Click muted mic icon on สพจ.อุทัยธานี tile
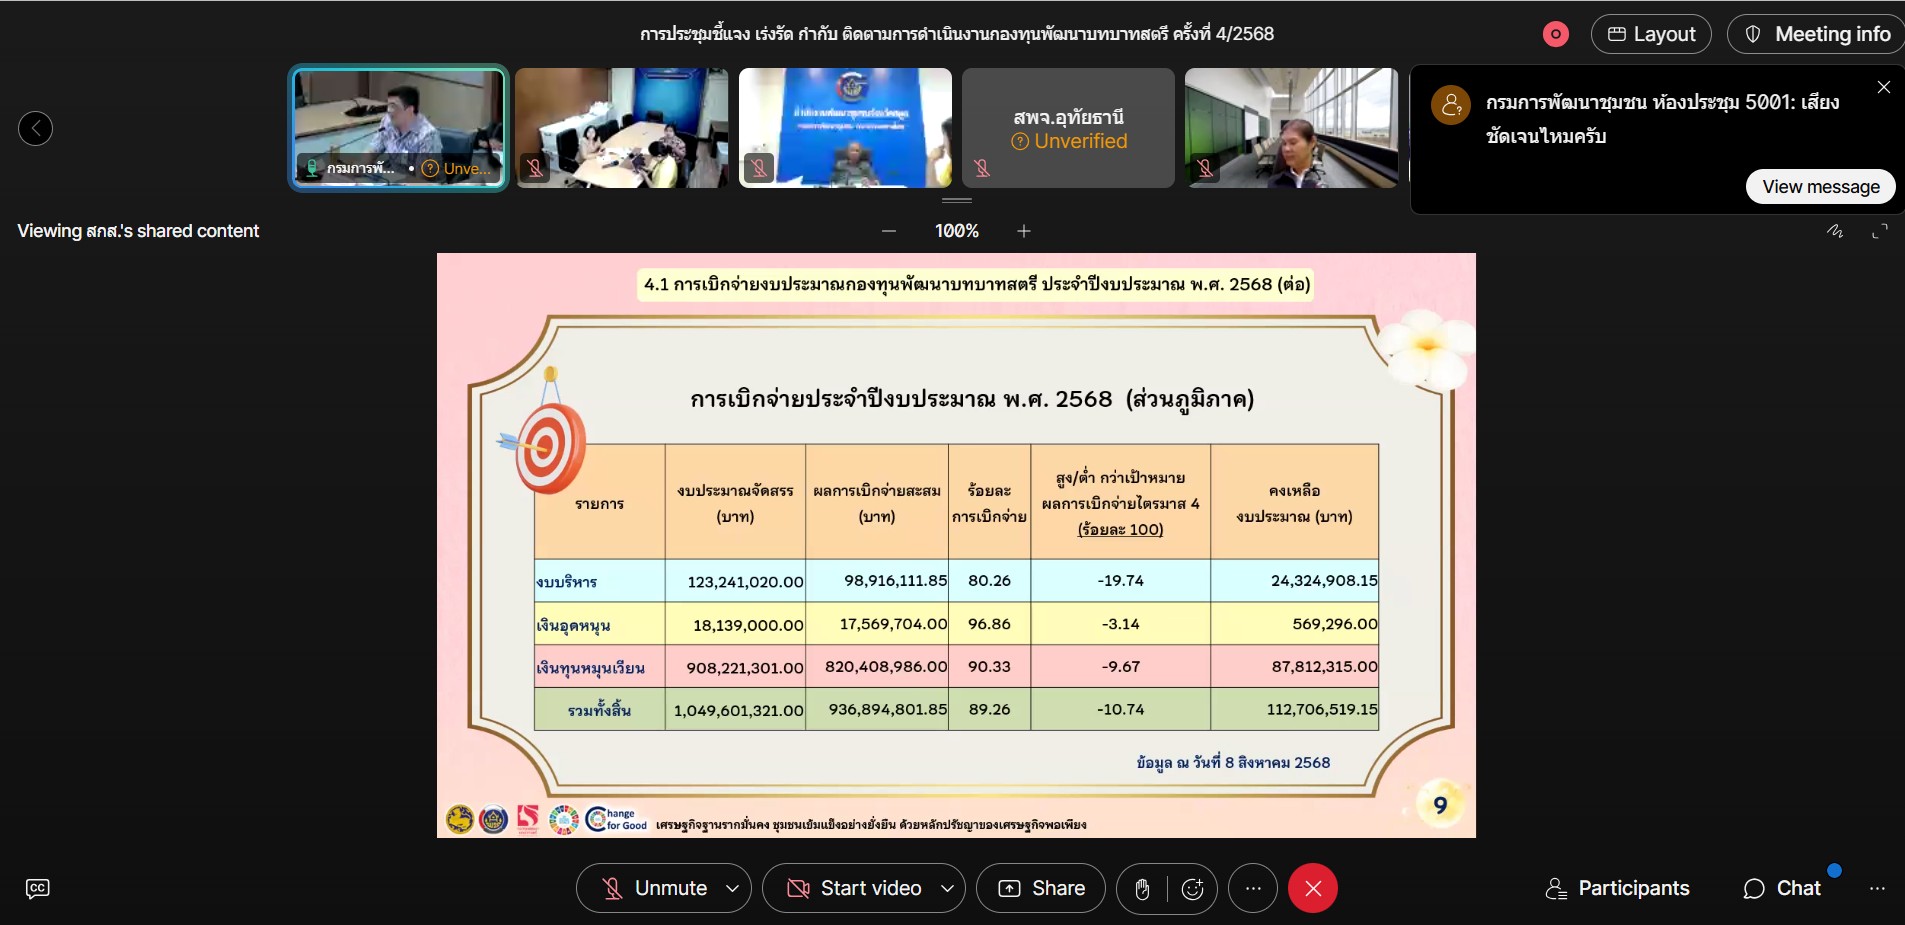The width and height of the screenshot is (1905, 925). 982,168
